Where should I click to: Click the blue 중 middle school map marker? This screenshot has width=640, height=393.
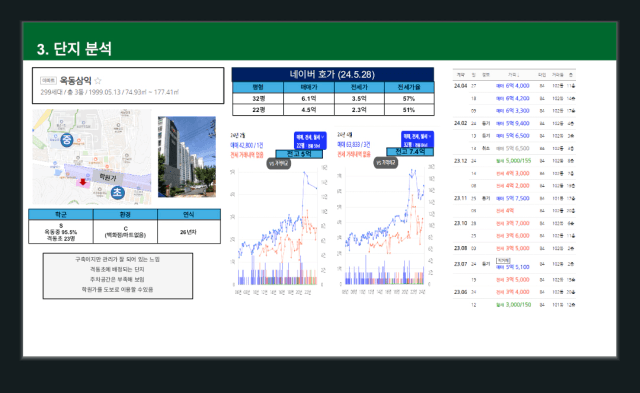67,140
